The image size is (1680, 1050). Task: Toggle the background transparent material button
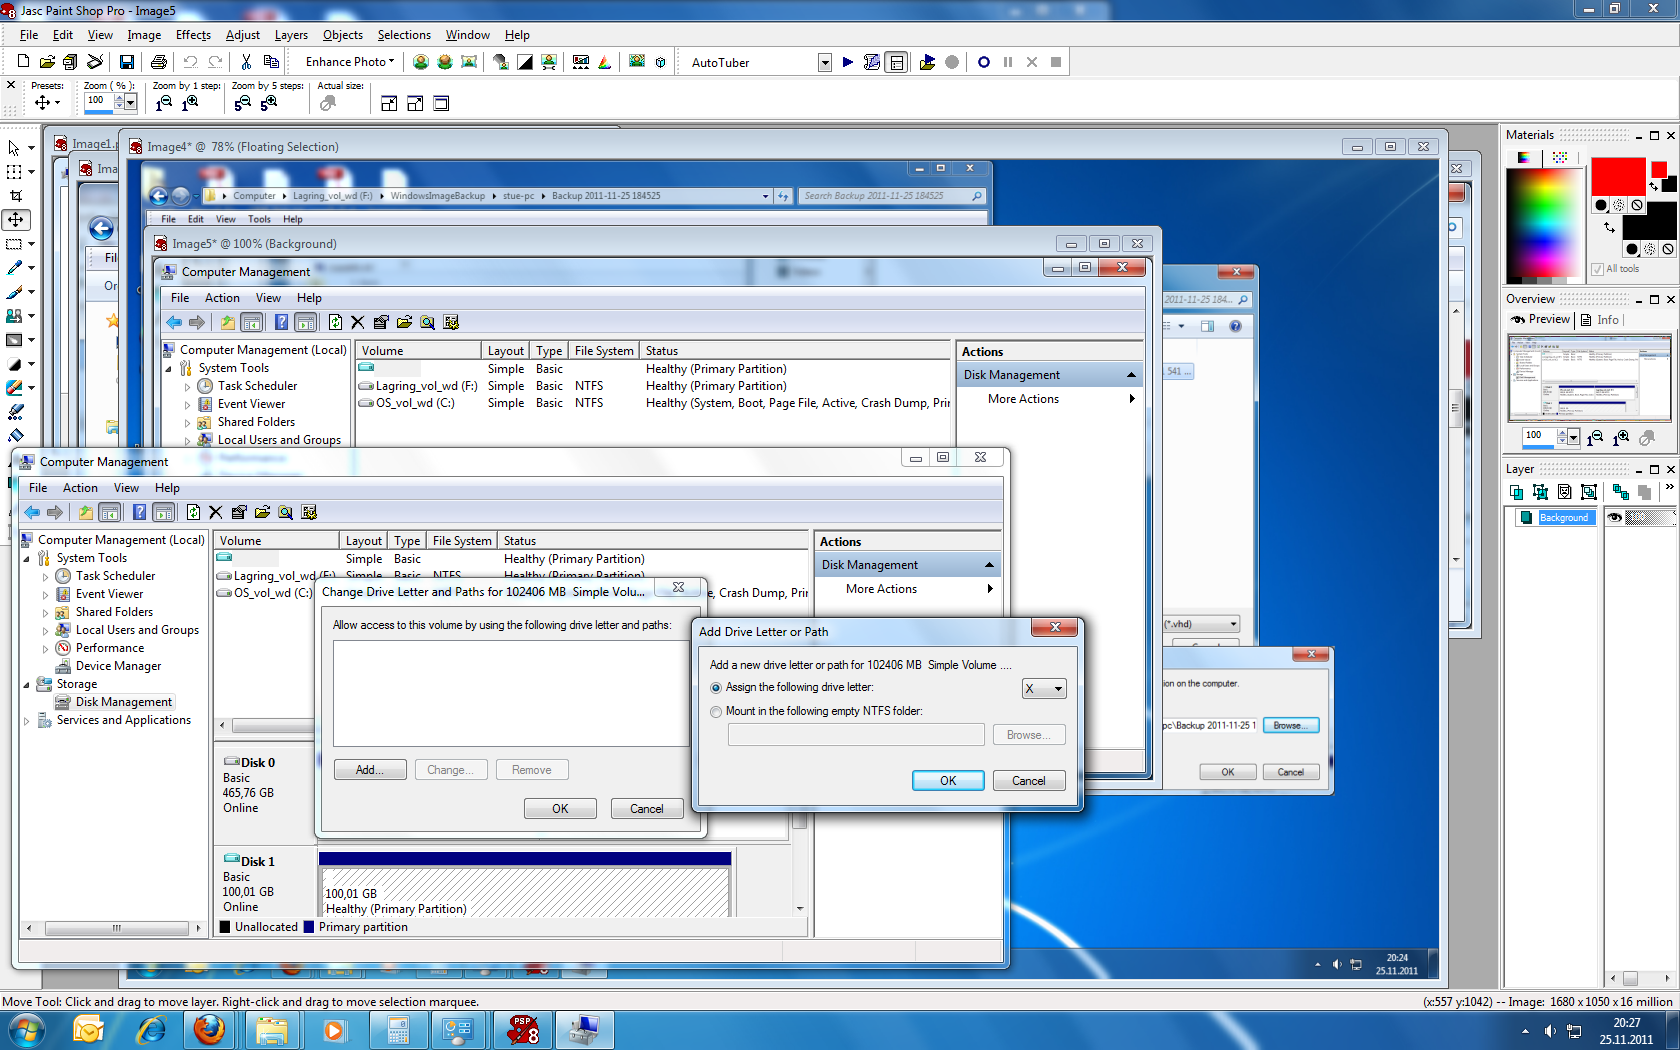[1667, 249]
